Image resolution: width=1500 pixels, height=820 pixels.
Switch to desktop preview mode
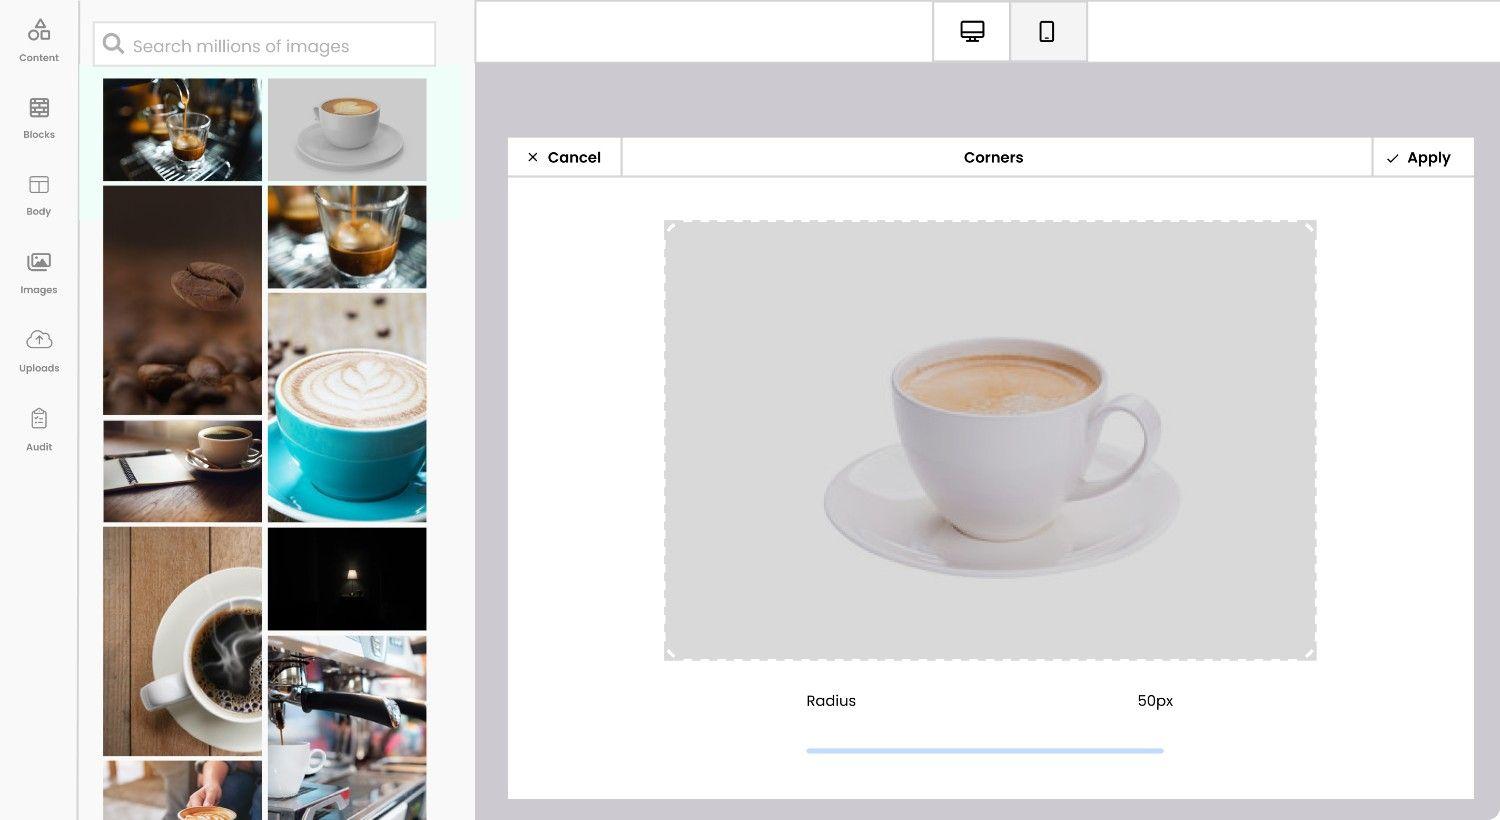[x=971, y=31]
